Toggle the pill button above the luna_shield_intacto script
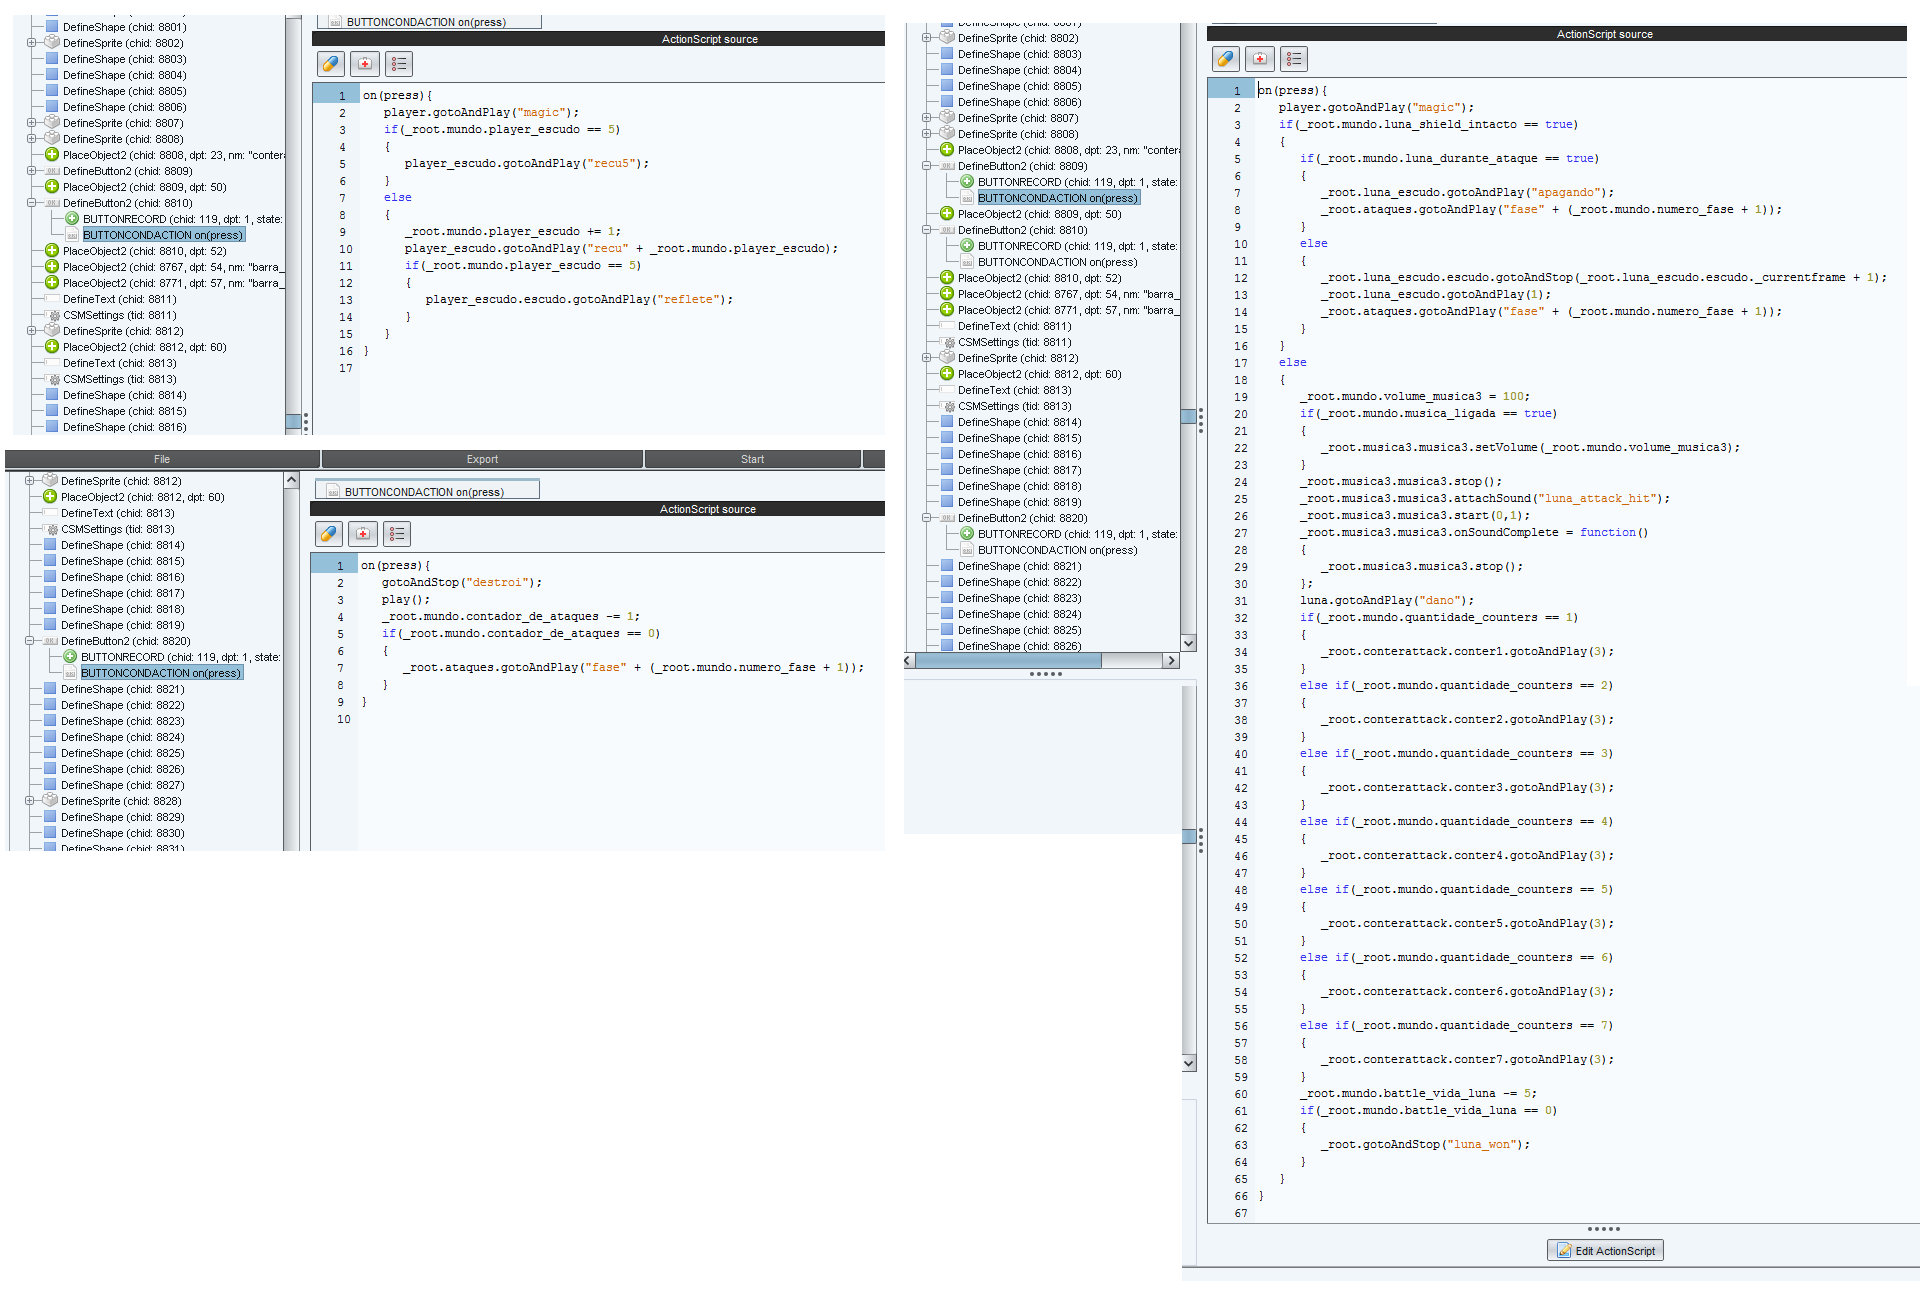Image resolution: width=1920 pixels, height=1294 pixels. click(x=1226, y=59)
